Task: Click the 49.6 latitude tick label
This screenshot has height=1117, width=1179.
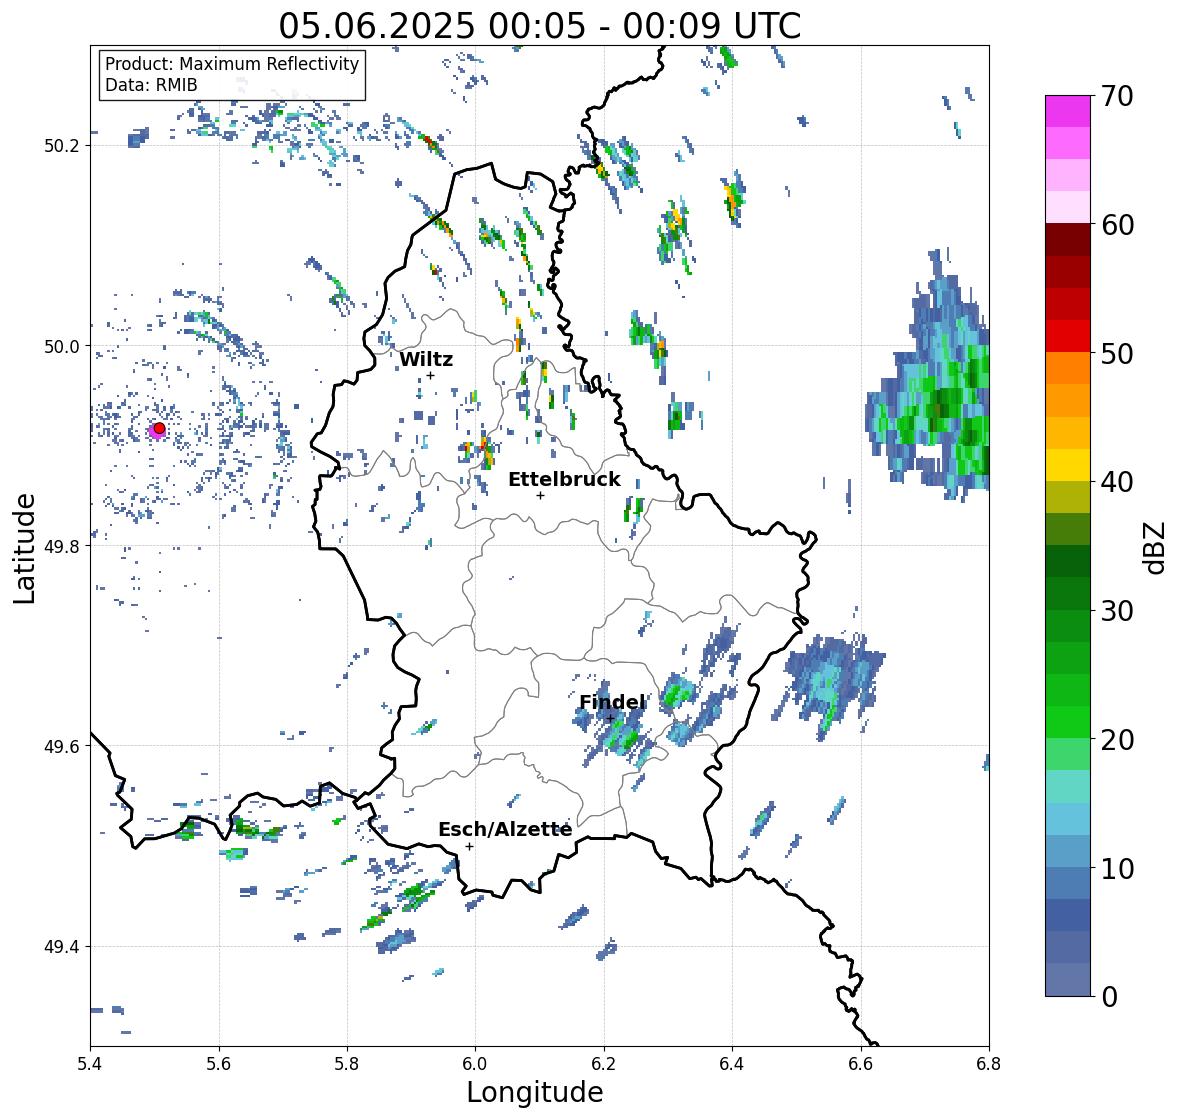Action: click(62, 746)
